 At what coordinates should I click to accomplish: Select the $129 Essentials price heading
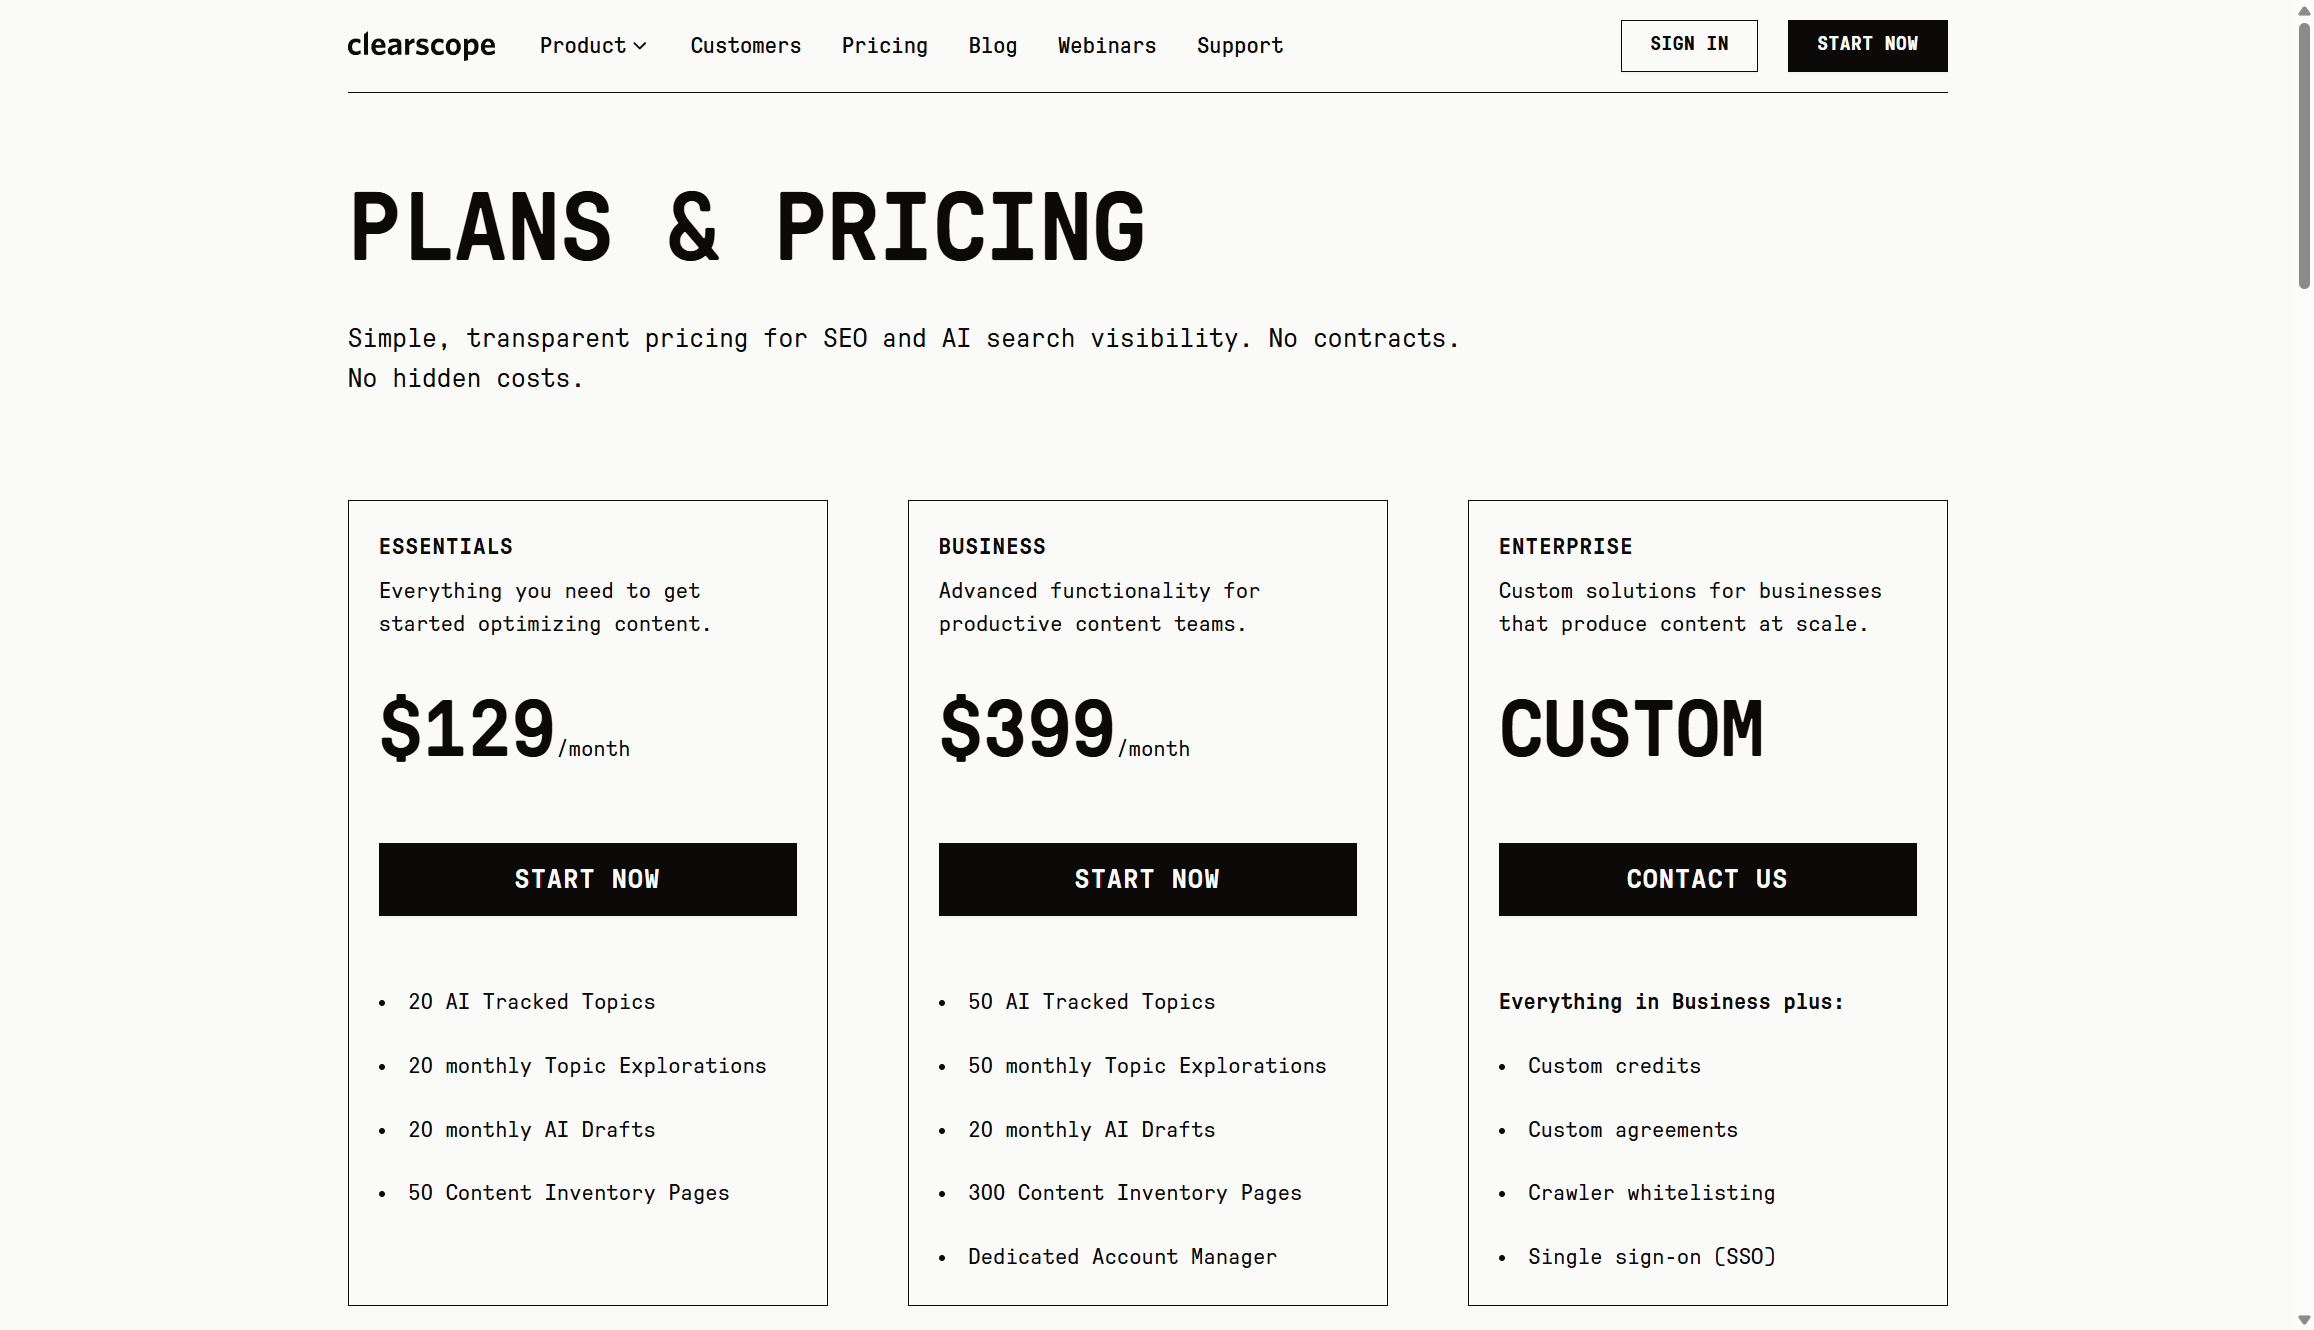click(466, 730)
